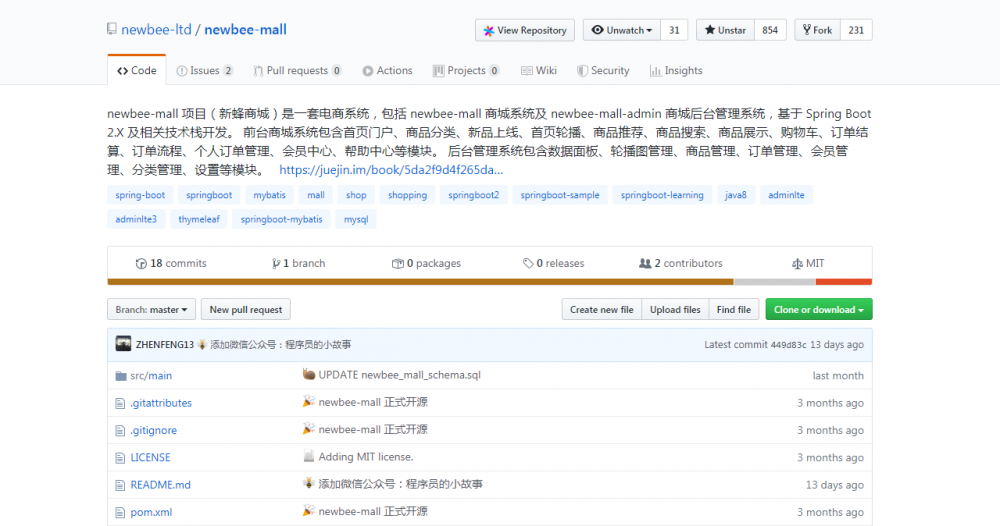Open the 0 releases link
This screenshot has width=1000, height=526.
click(x=553, y=263)
